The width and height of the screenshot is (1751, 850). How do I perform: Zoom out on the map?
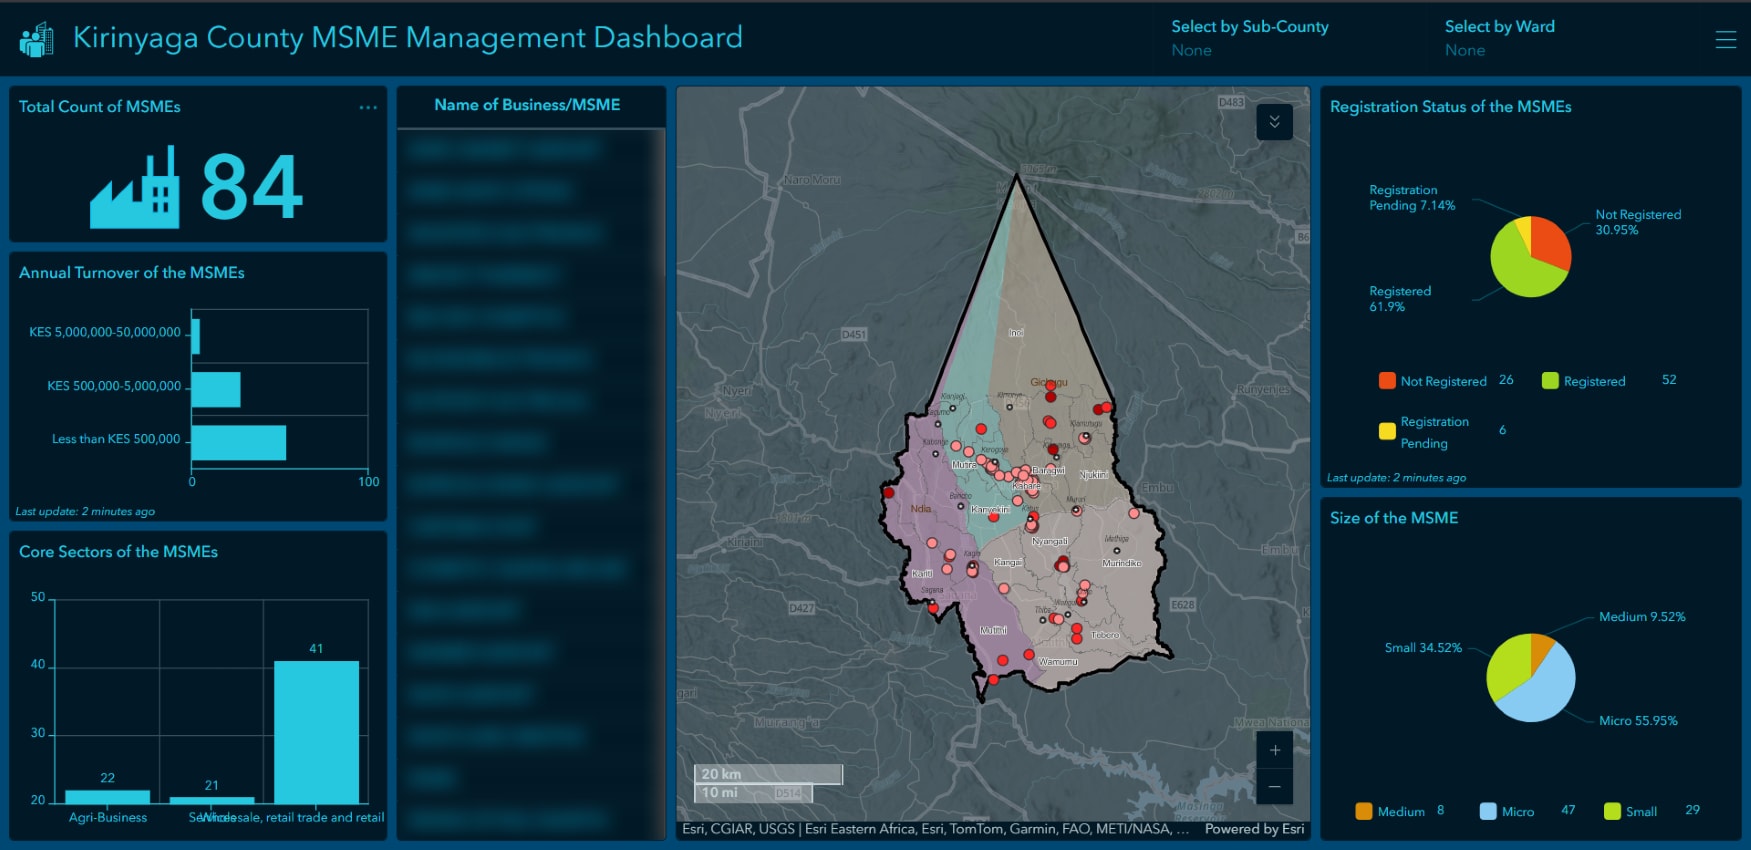(1275, 787)
